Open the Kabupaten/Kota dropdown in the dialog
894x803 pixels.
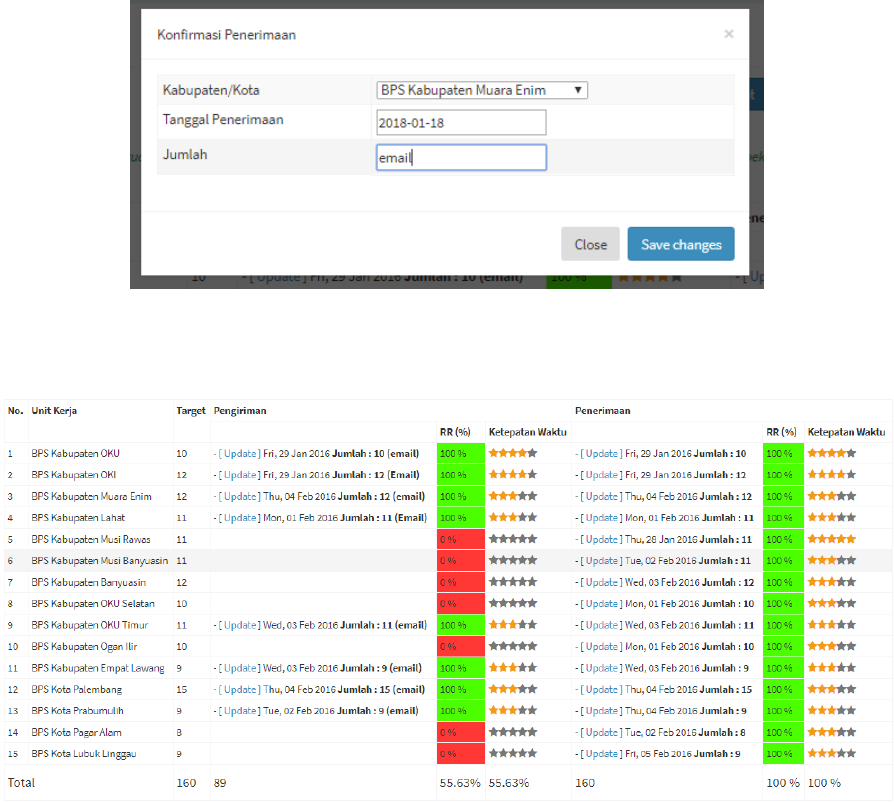[482, 90]
